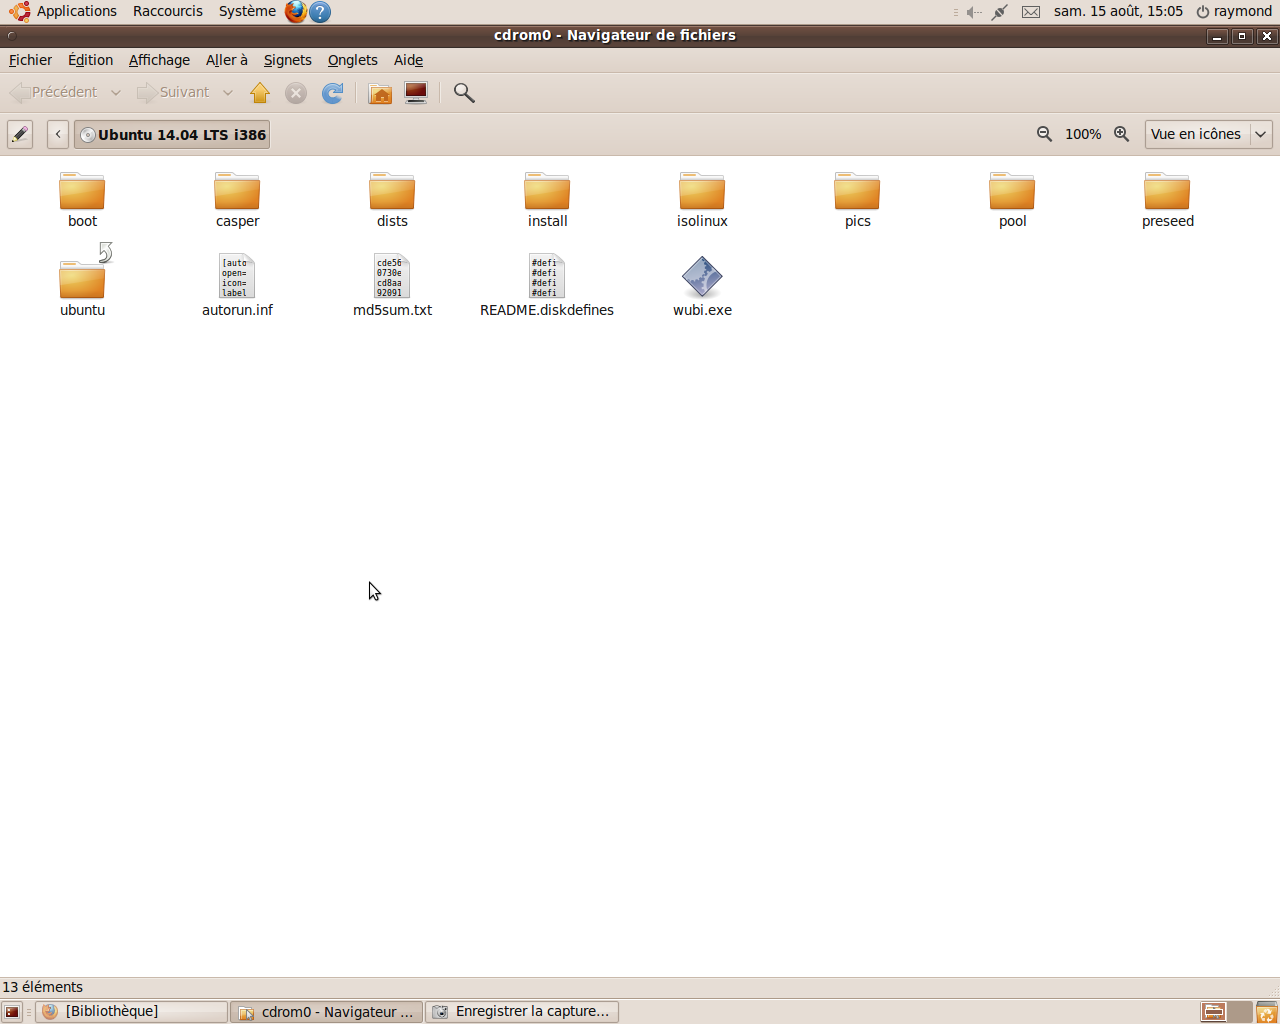Image resolution: width=1280 pixels, height=1024 pixels.
Task: Open the Help launcher in top panel
Action: (320, 12)
